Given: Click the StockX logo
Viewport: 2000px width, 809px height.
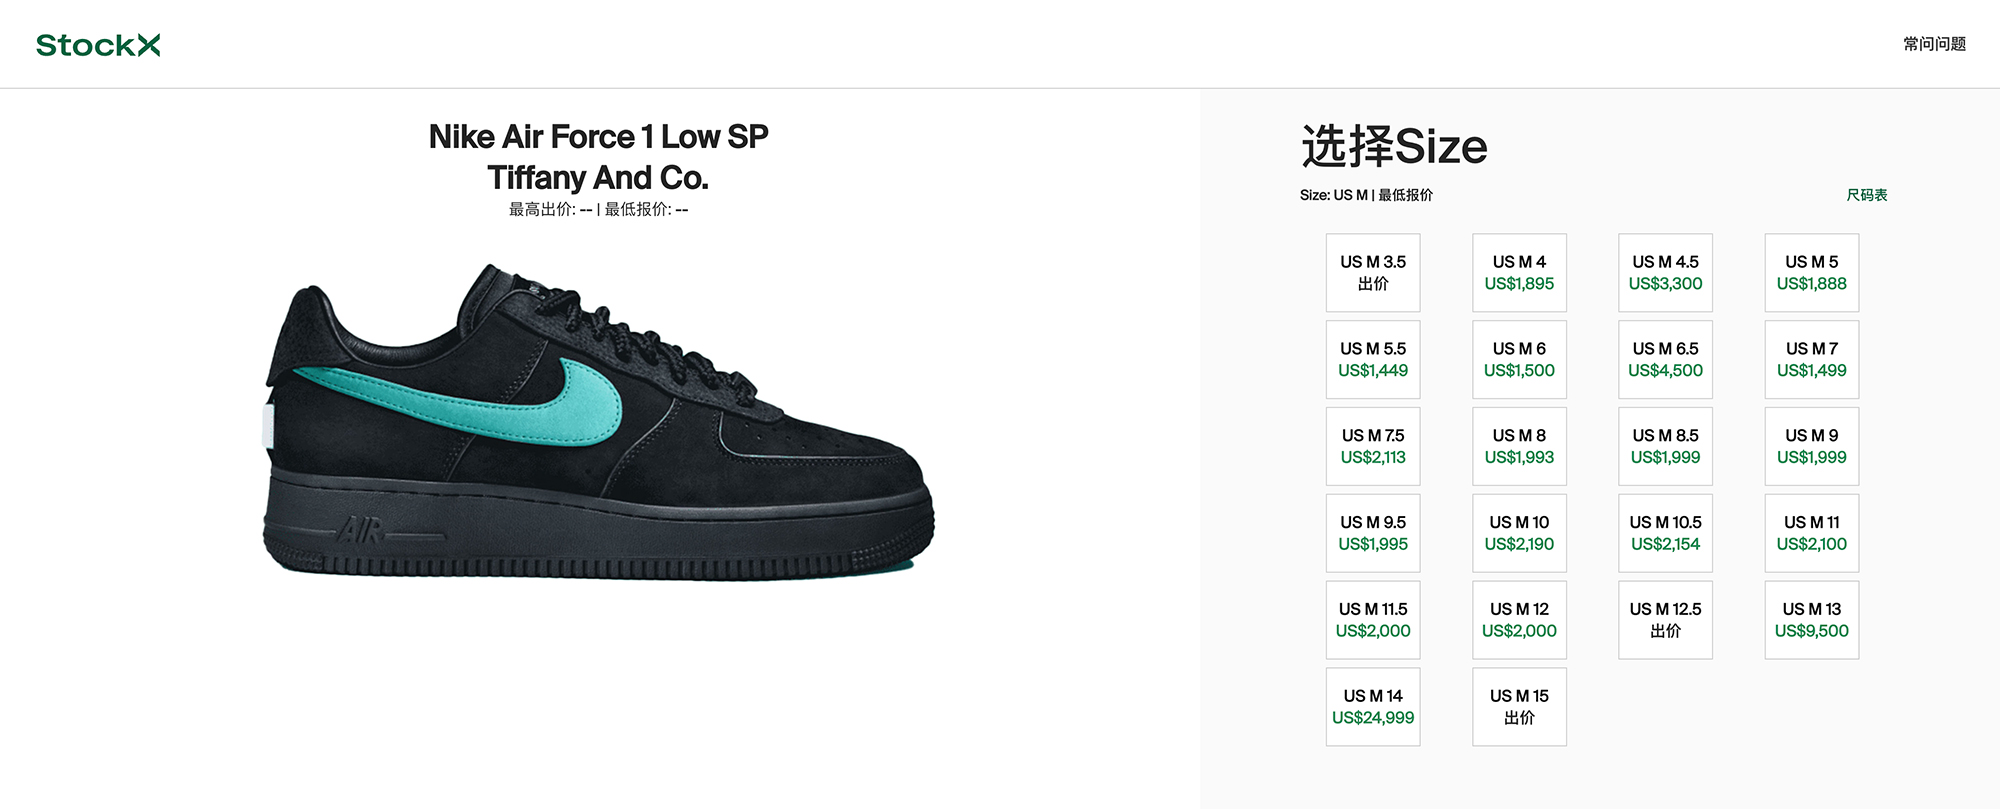Looking at the screenshot, I should pyautogui.click(x=98, y=45).
